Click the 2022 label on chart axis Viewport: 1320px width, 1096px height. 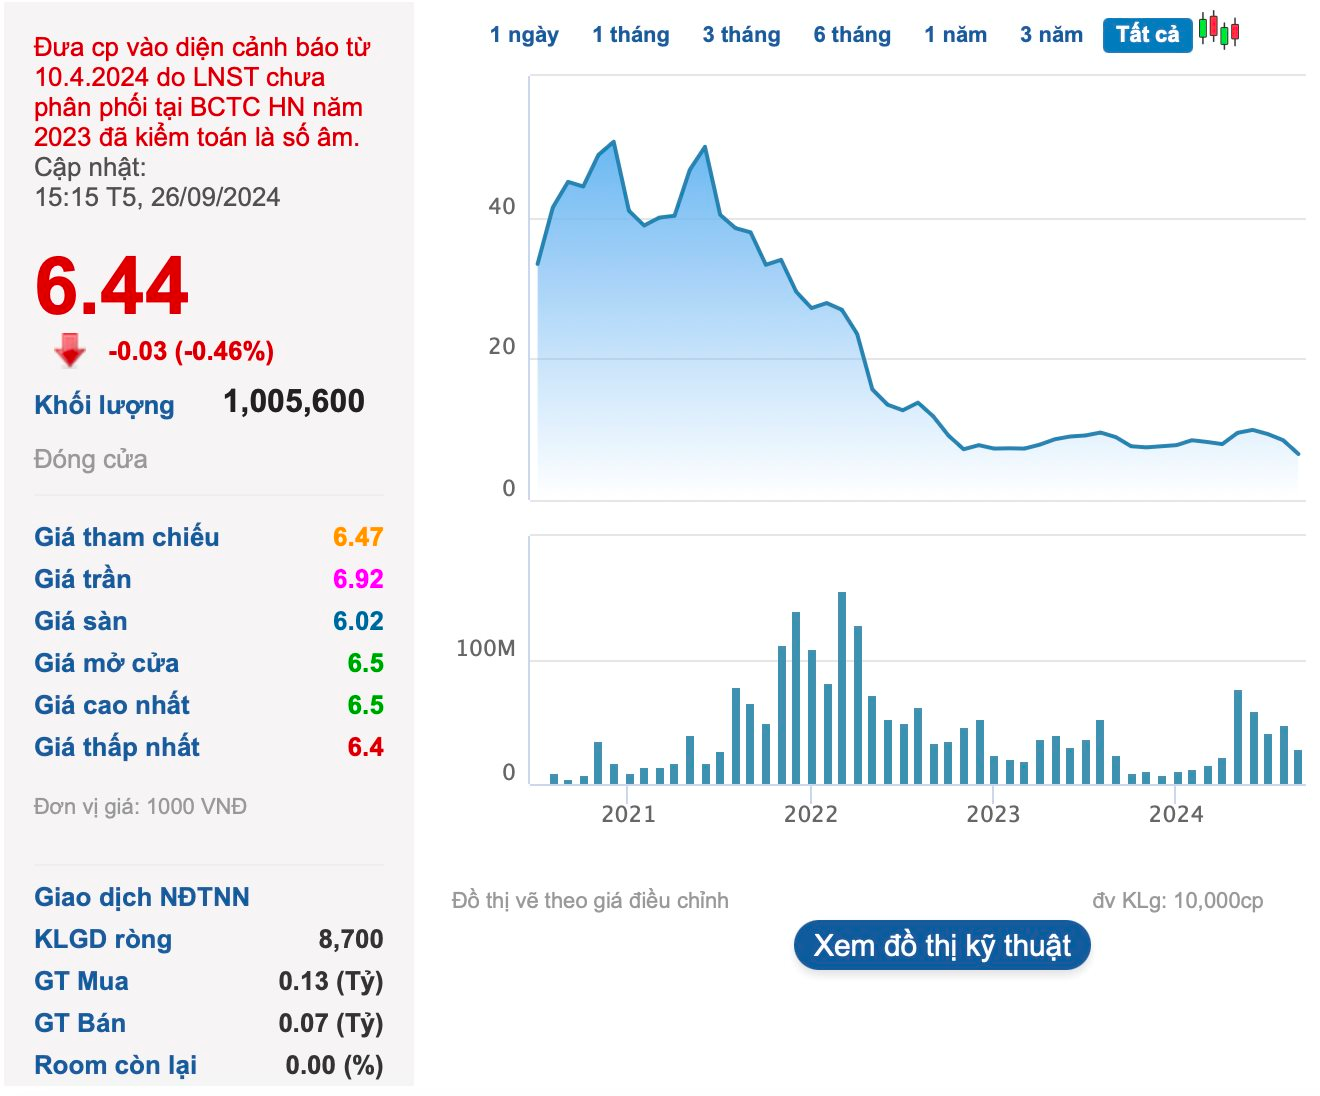810,814
